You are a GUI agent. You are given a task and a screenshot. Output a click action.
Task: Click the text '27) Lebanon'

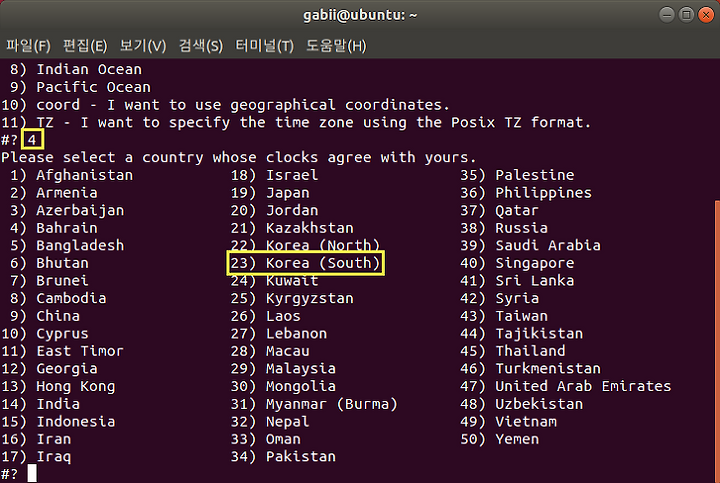point(279,333)
